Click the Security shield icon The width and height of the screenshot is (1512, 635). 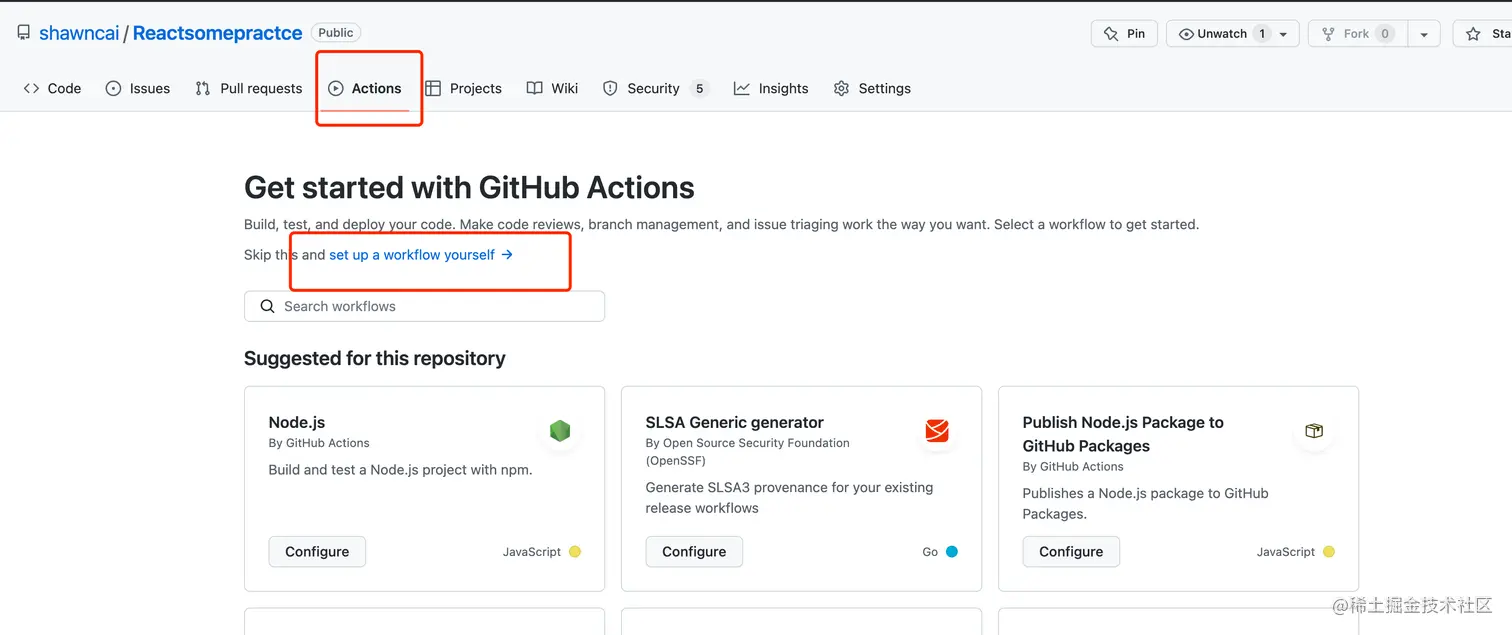[x=610, y=88]
